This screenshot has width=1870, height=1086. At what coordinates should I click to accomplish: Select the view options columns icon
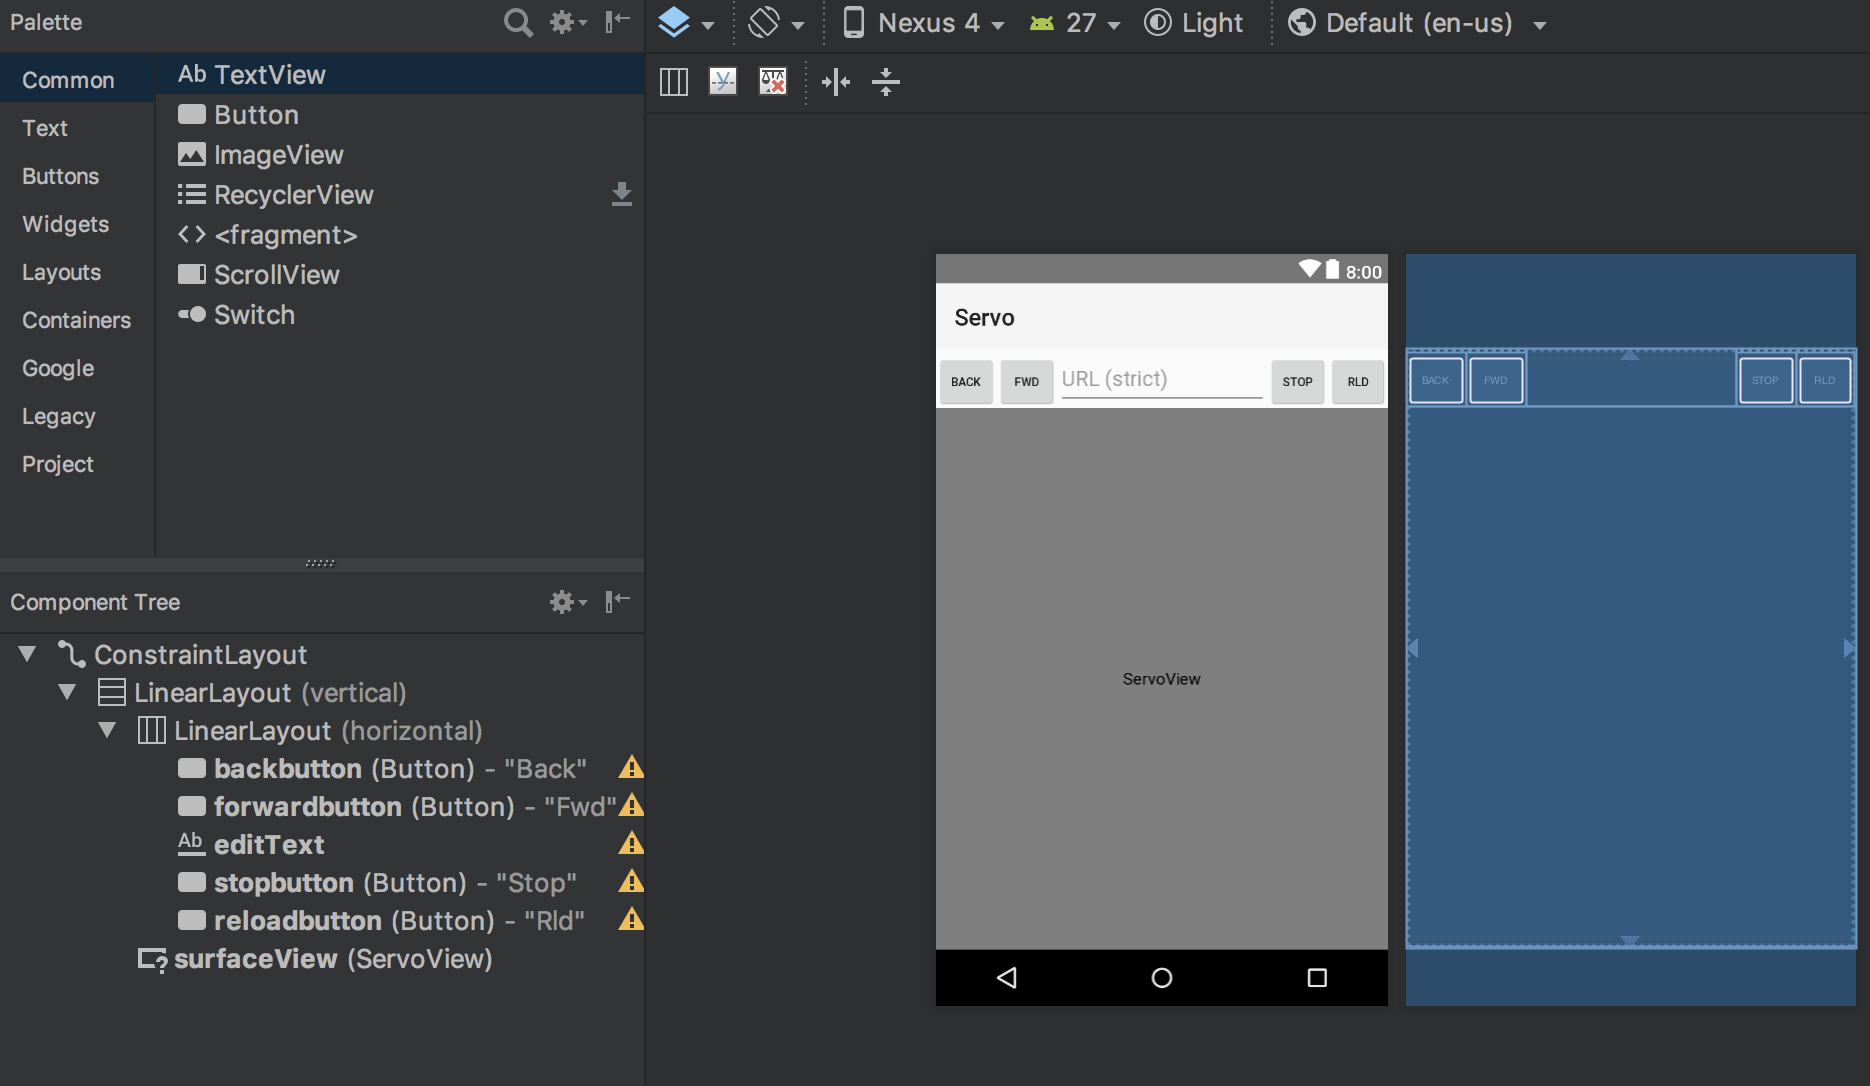pyautogui.click(x=673, y=82)
